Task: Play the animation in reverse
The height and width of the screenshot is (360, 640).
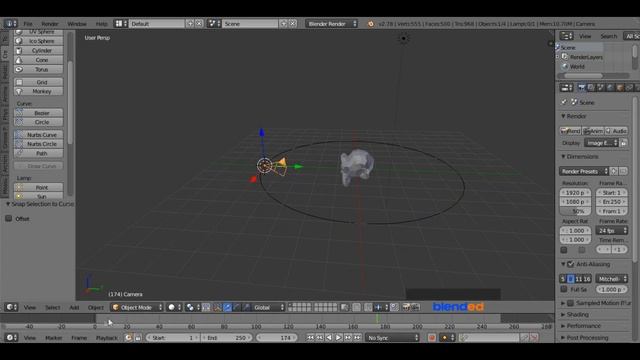Action: (329, 338)
